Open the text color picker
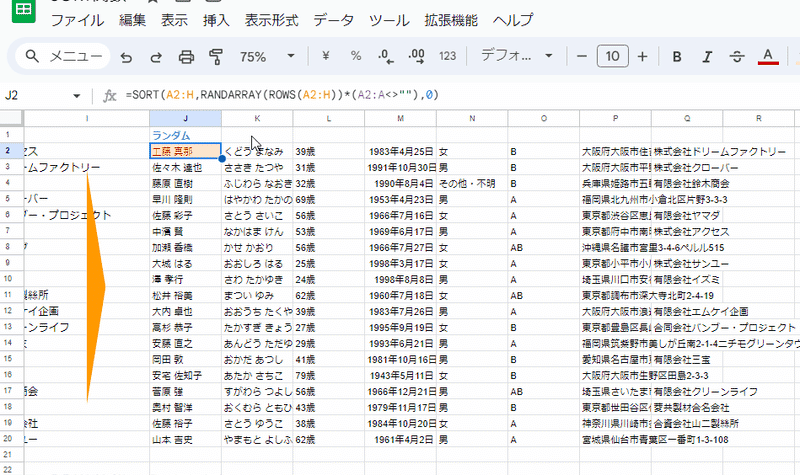This screenshot has width=800, height=475. (x=768, y=57)
